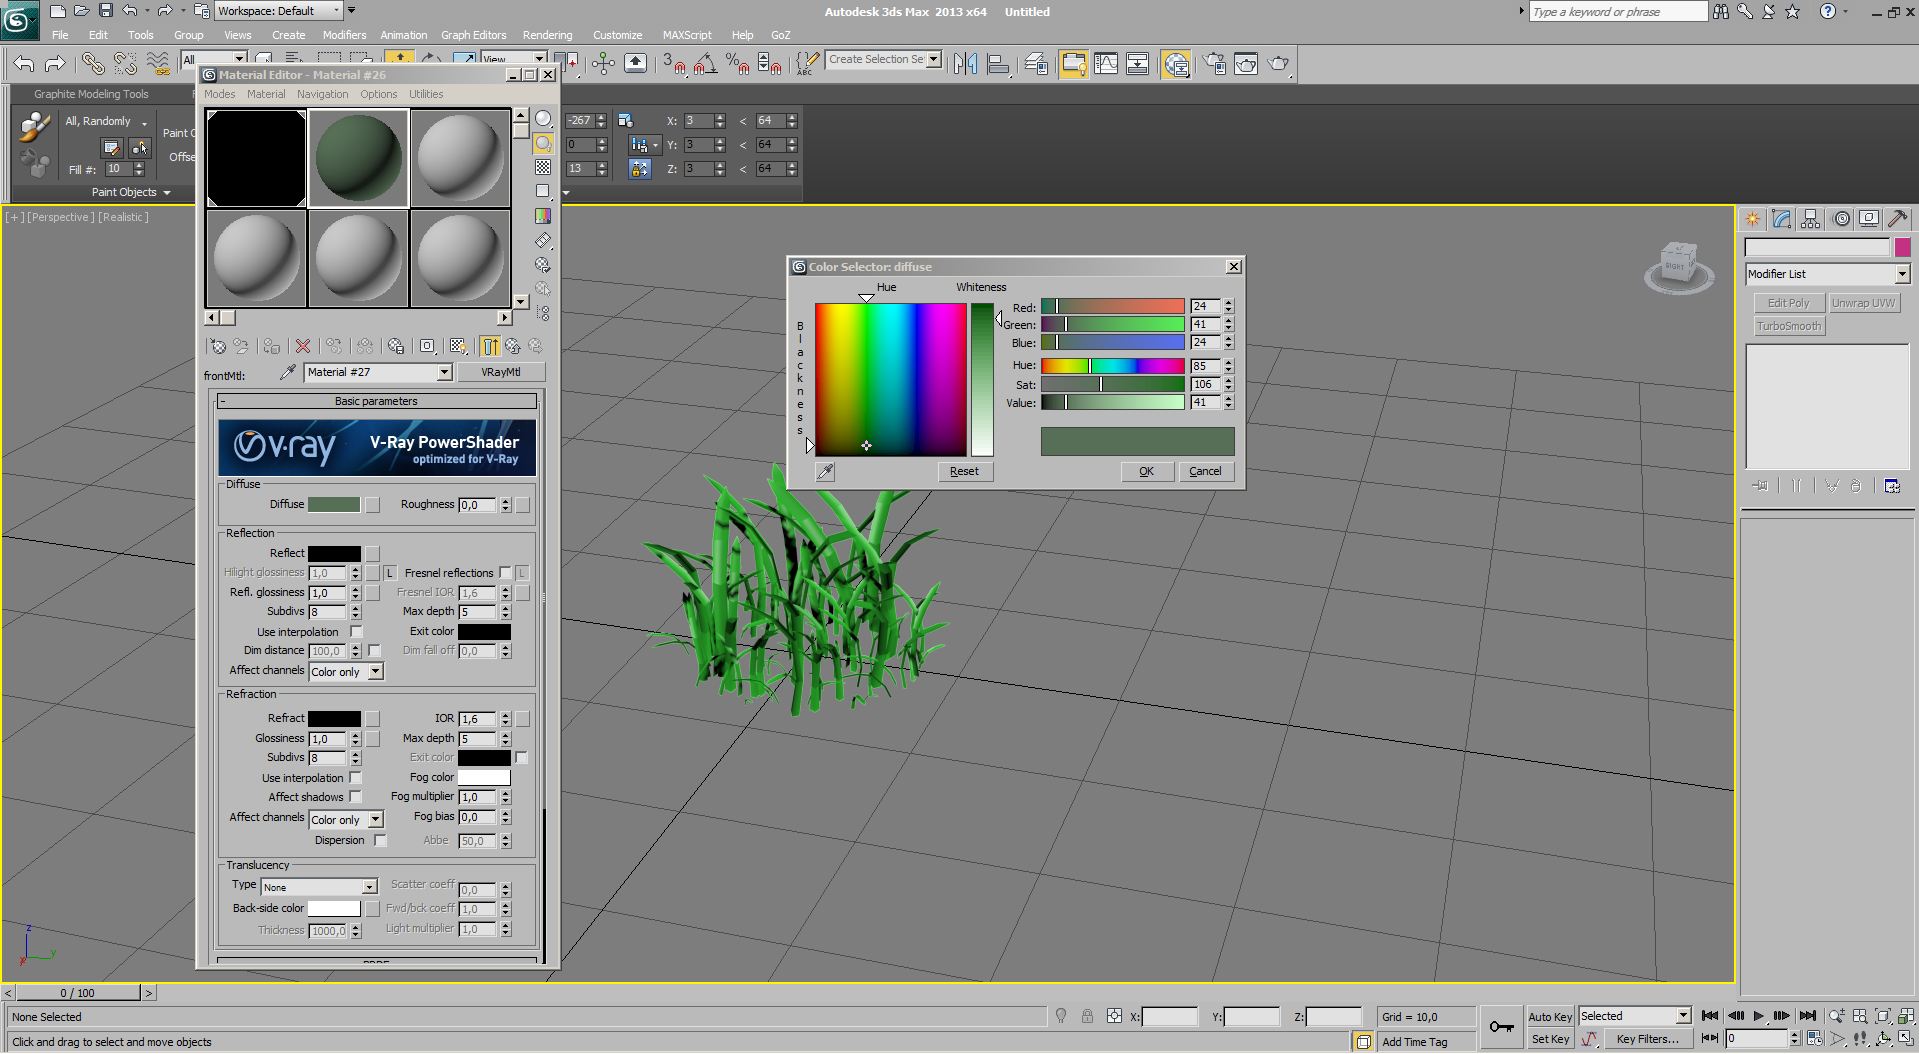Pick material from object eyedropper
The height and width of the screenshot is (1054, 1919).
pyautogui.click(x=288, y=372)
